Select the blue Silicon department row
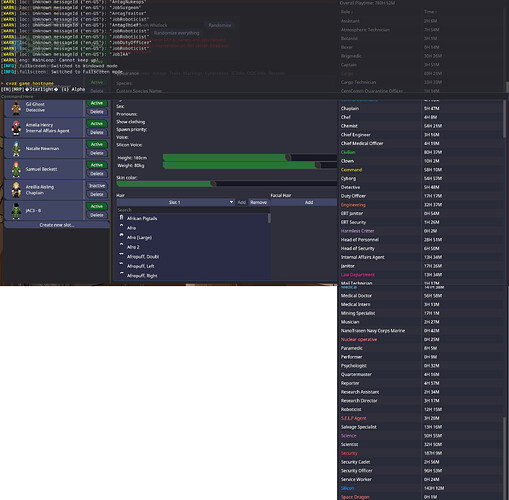The image size is (509, 500). (421, 488)
